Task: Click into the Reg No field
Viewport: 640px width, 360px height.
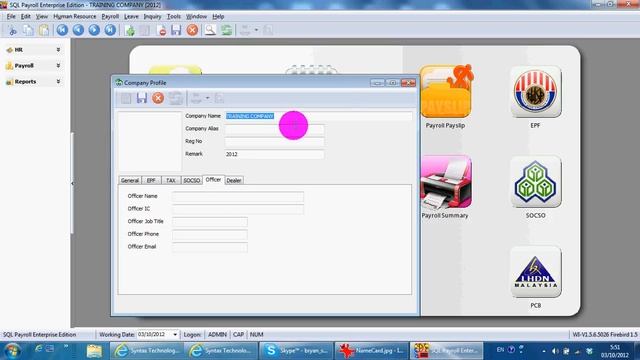Action: [274, 142]
